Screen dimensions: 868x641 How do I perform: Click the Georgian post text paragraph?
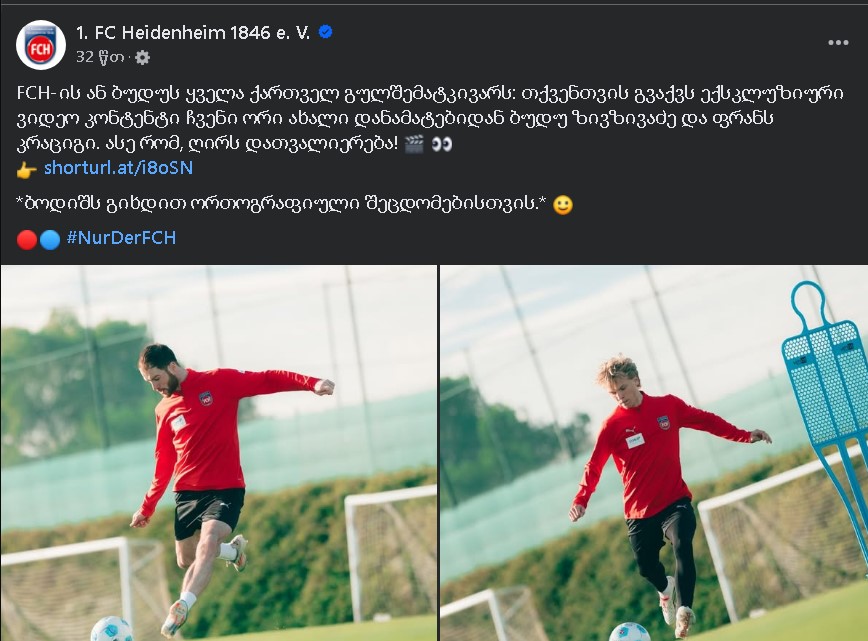[x=430, y=118]
